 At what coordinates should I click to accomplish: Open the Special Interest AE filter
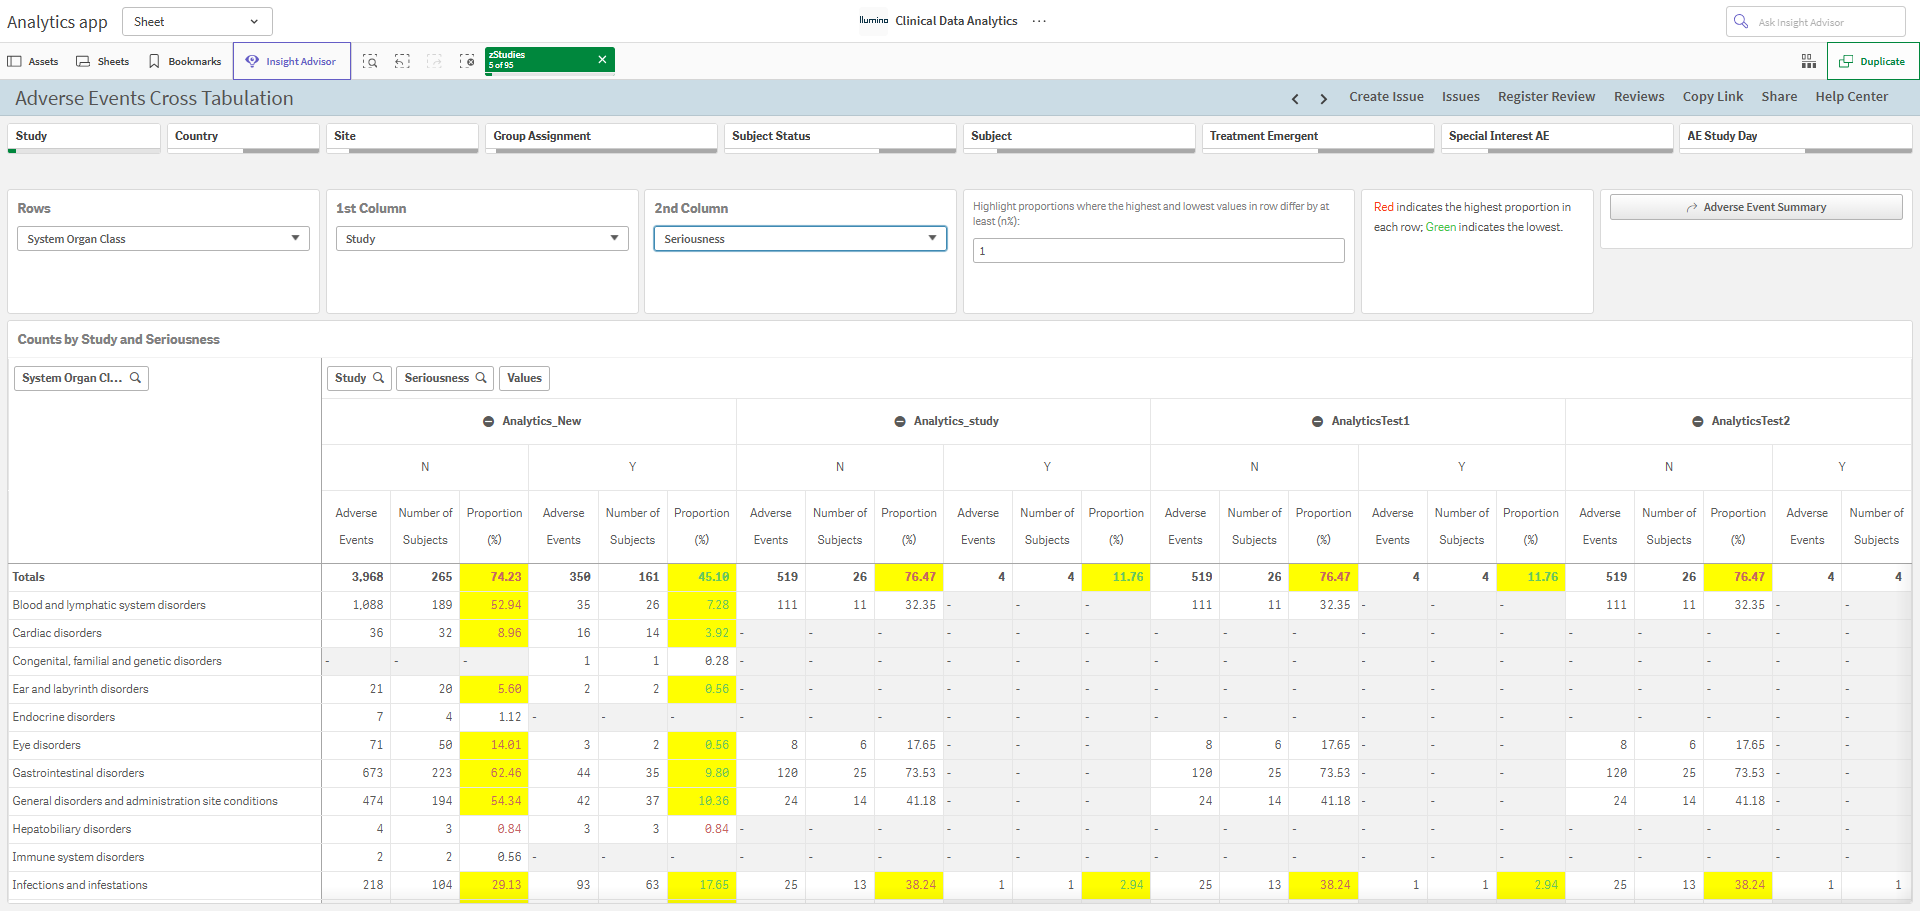pos(1557,137)
